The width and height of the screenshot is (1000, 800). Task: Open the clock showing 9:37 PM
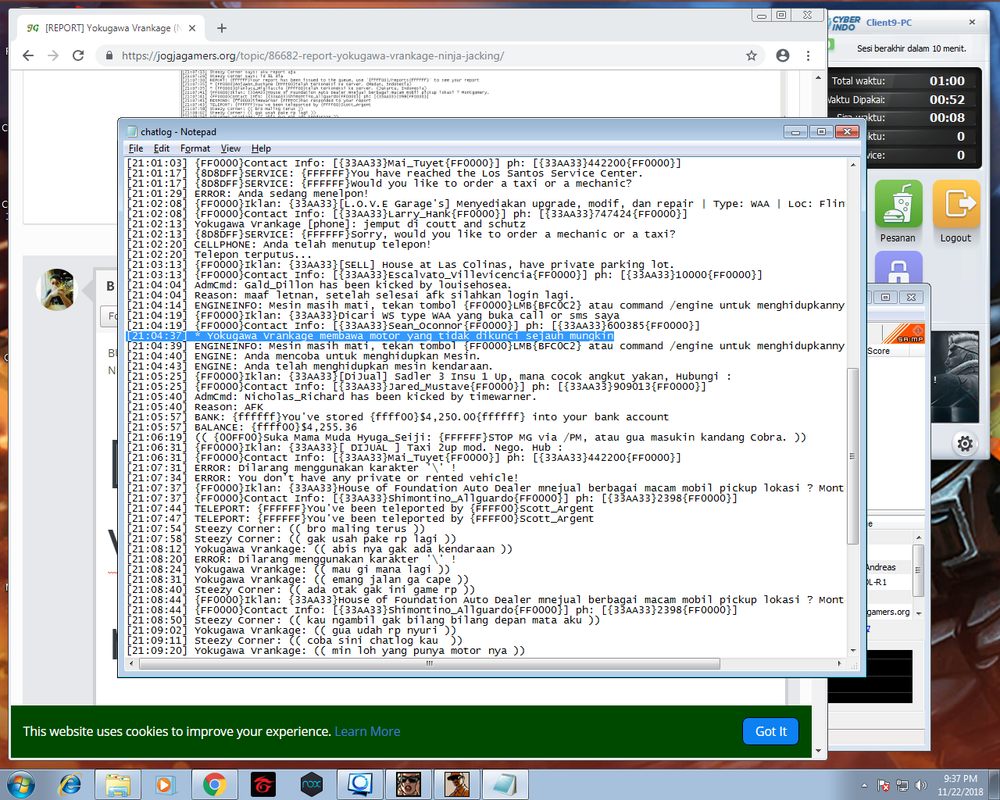point(960,785)
